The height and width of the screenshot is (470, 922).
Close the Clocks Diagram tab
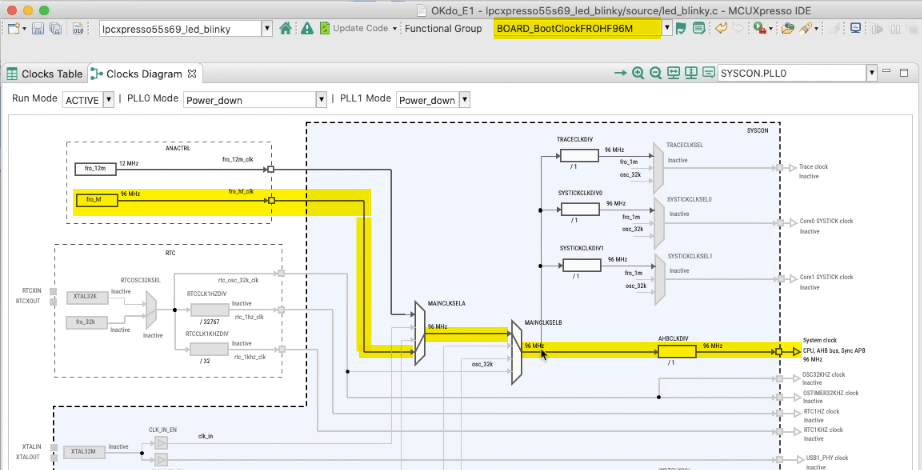[193, 74]
